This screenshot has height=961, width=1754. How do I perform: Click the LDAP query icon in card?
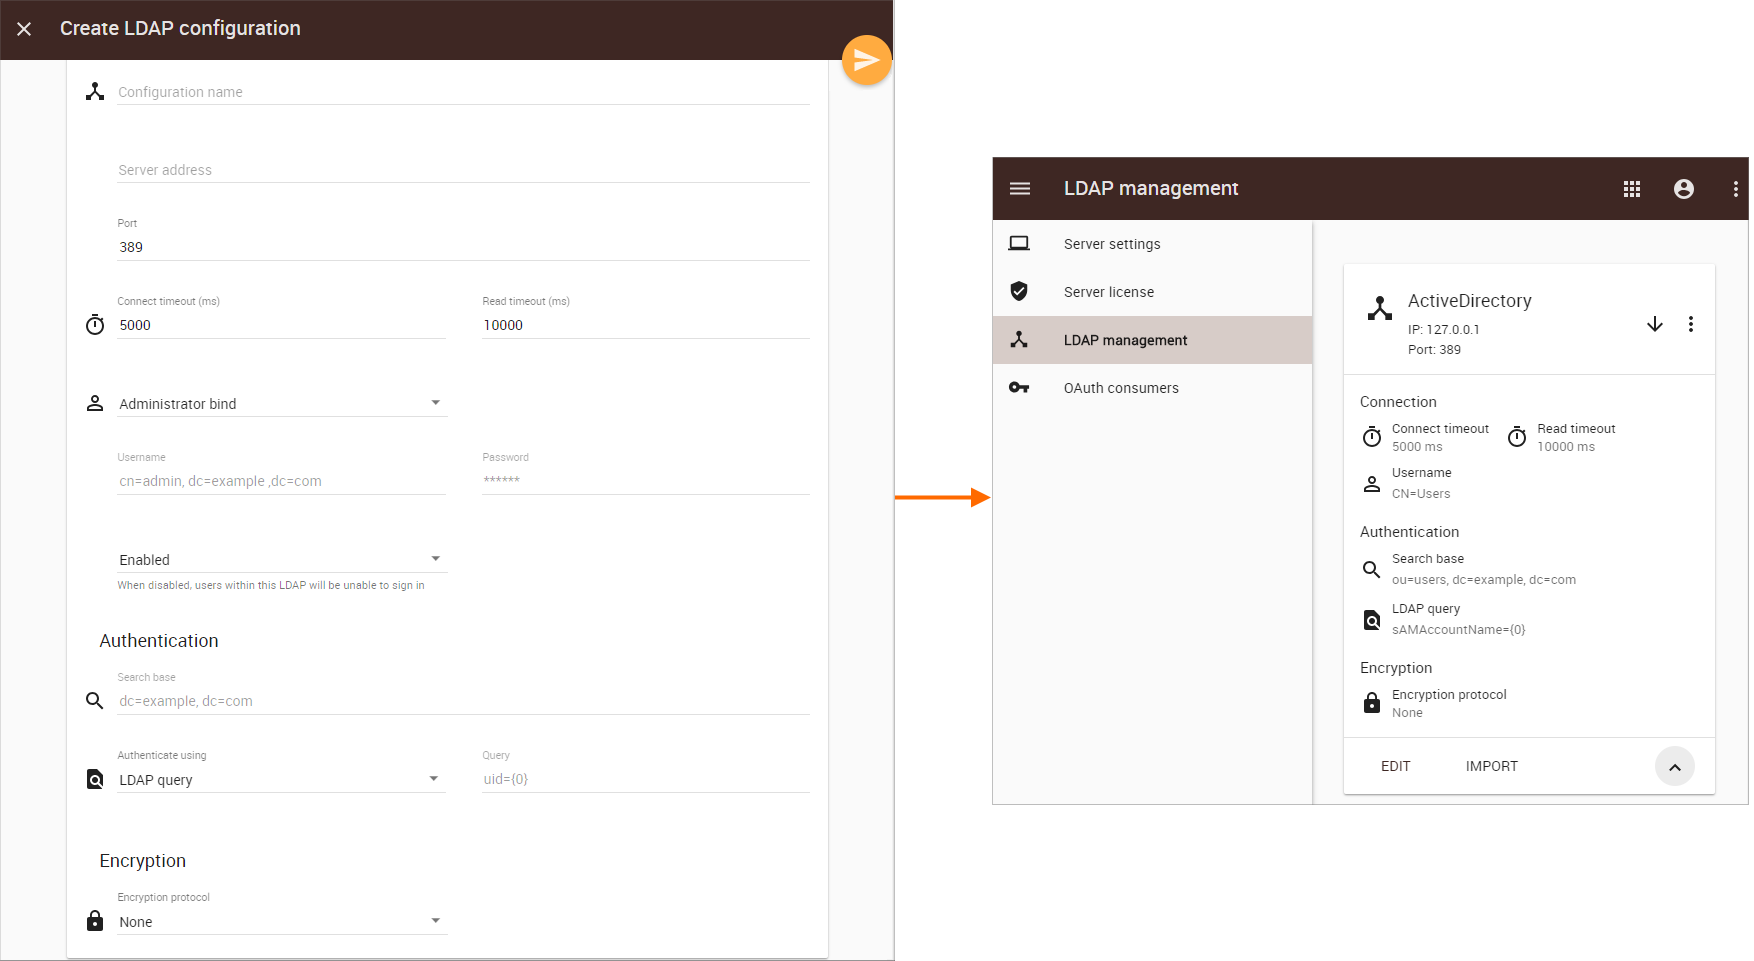coord(1372,620)
